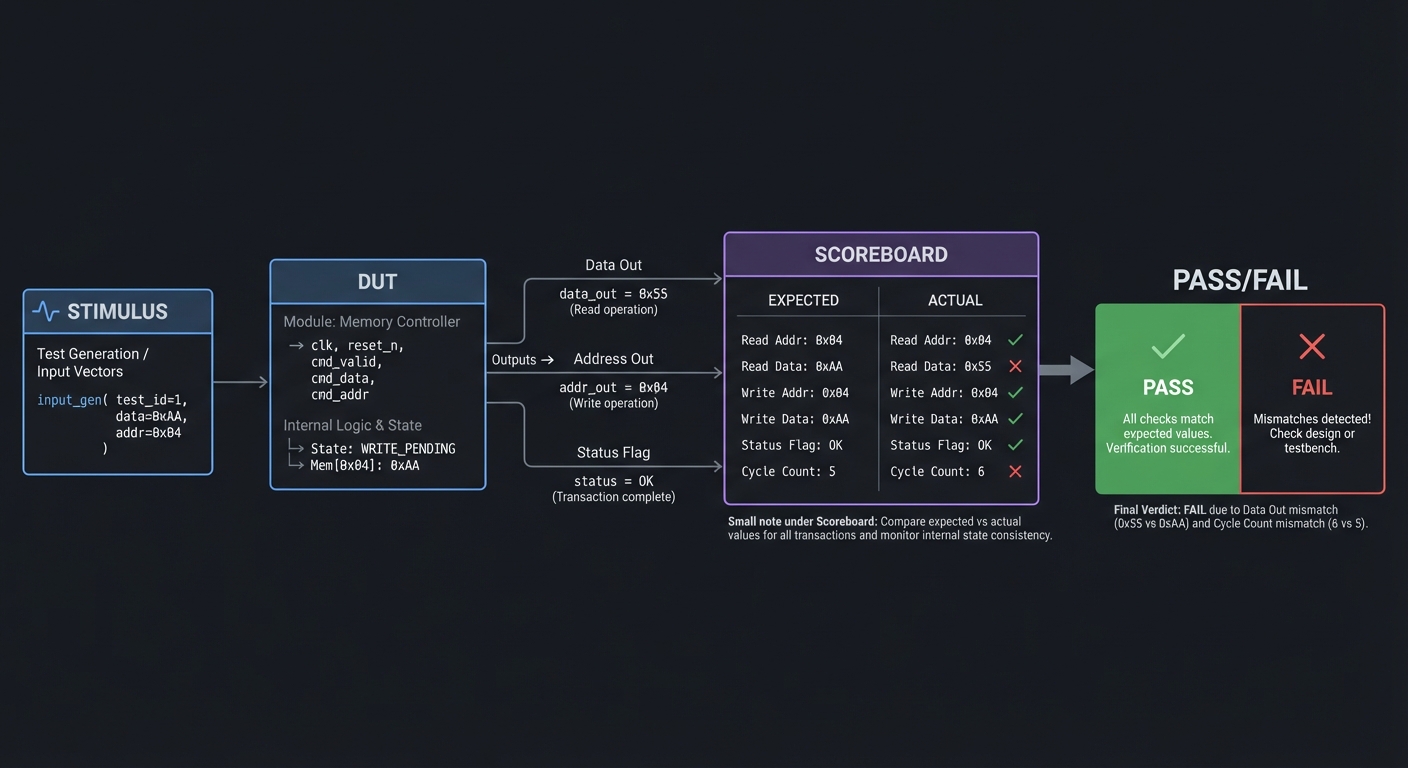Click the red X beside Read Data 0x55
The width and height of the screenshot is (1408, 768).
tap(1015, 366)
